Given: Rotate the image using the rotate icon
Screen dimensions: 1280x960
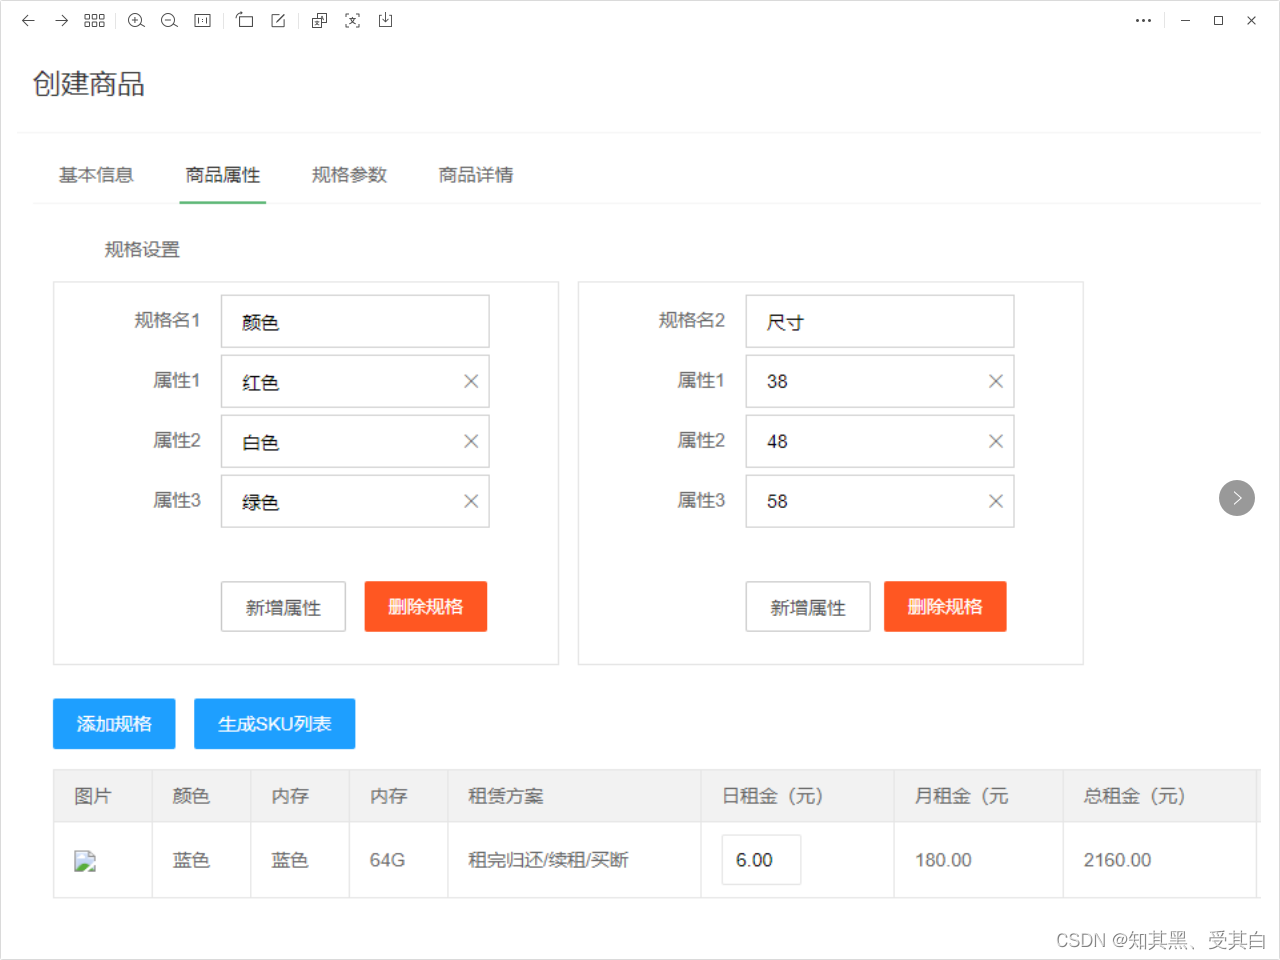Looking at the screenshot, I should pos(244,20).
